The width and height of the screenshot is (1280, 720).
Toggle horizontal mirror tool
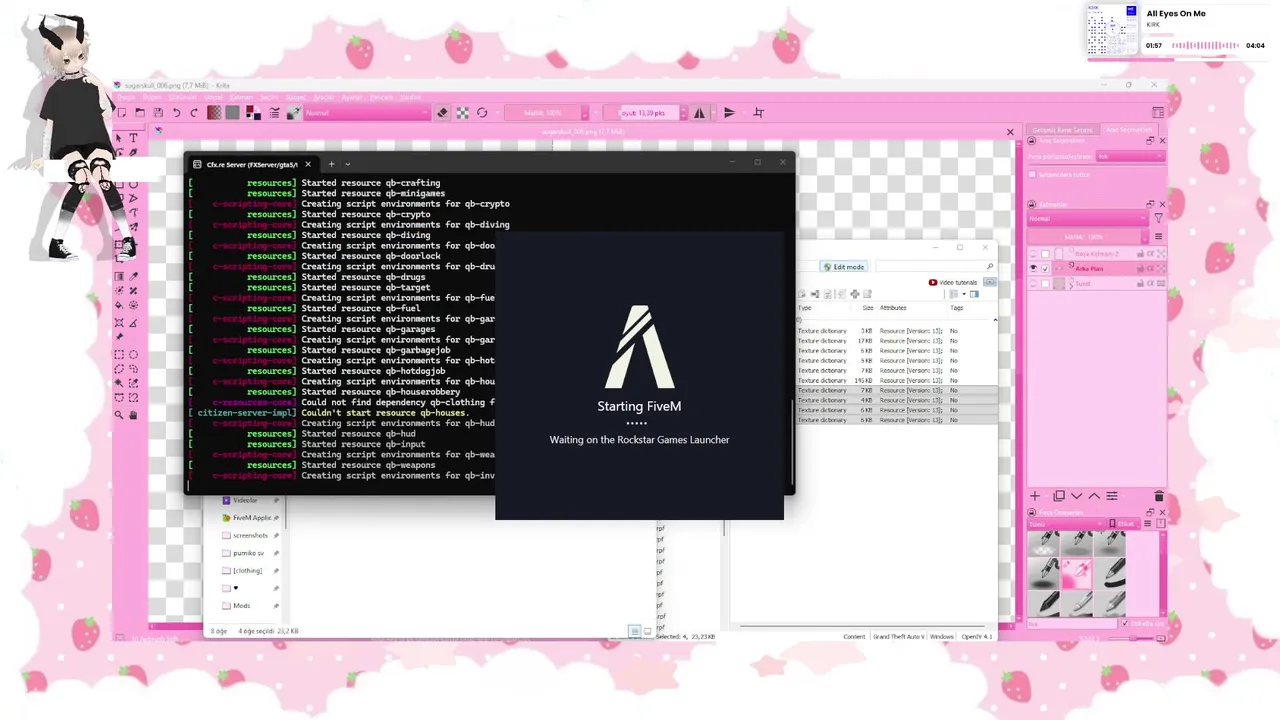tap(699, 112)
